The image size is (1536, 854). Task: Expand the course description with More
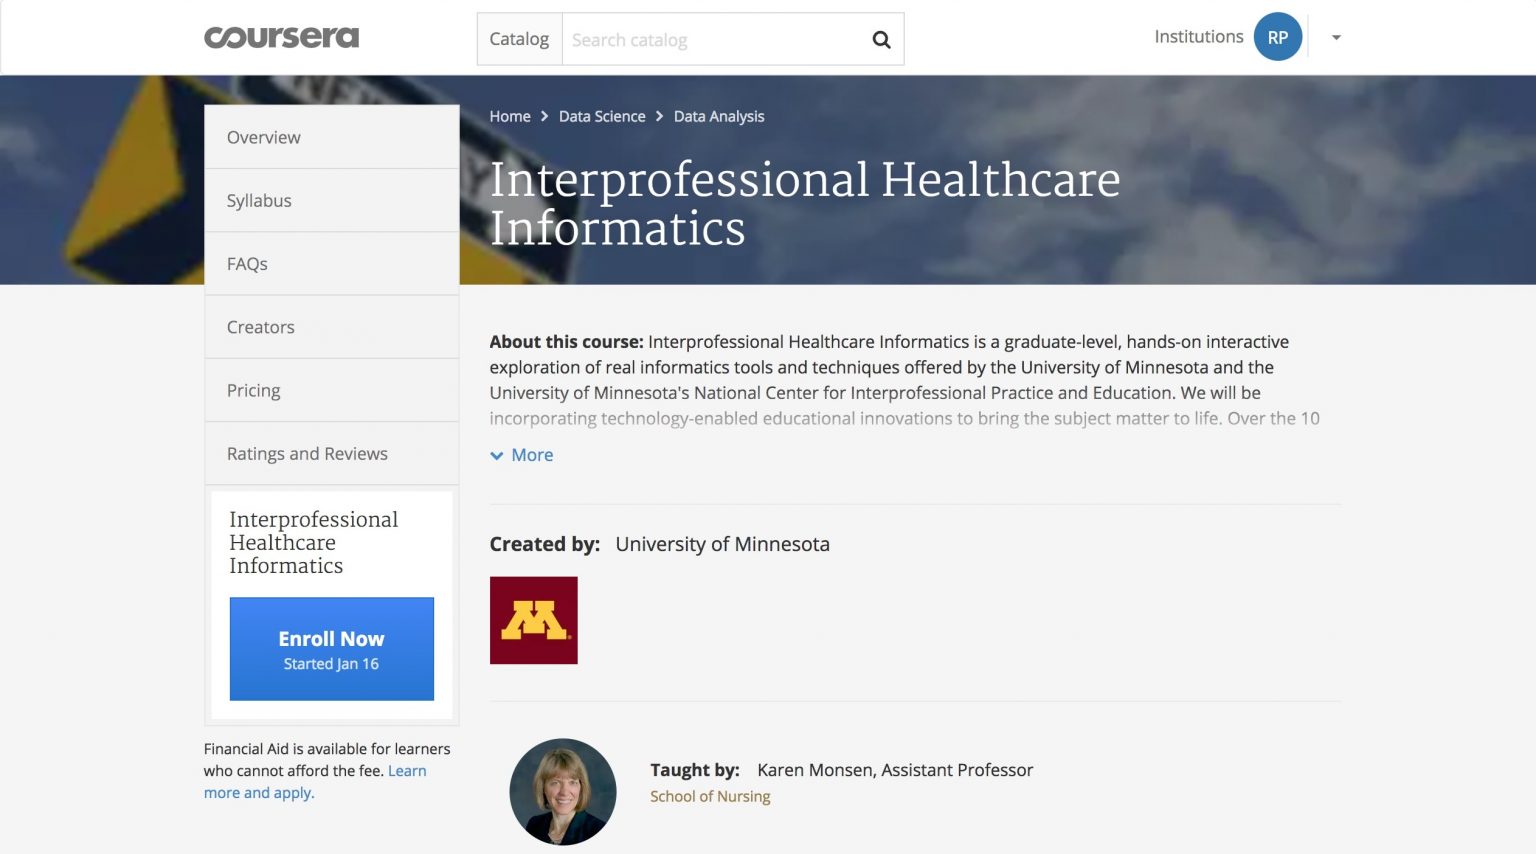[531, 455]
